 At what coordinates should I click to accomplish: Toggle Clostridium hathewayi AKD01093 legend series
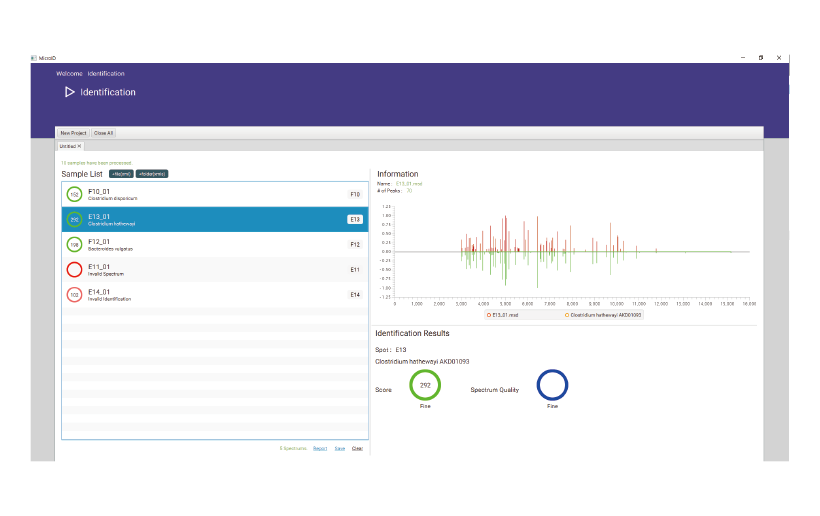(603, 315)
